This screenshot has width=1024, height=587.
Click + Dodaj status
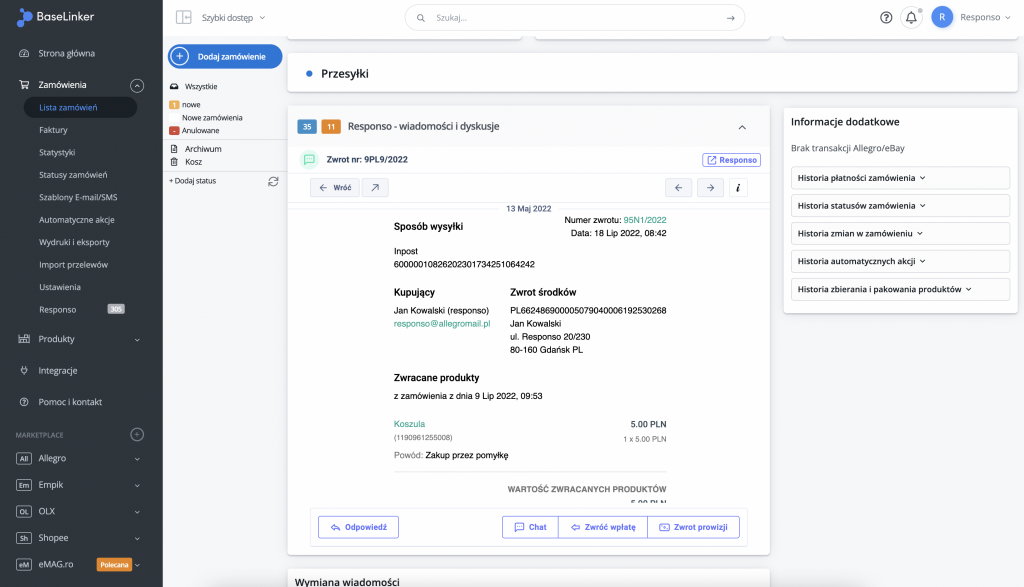[x=193, y=181]
